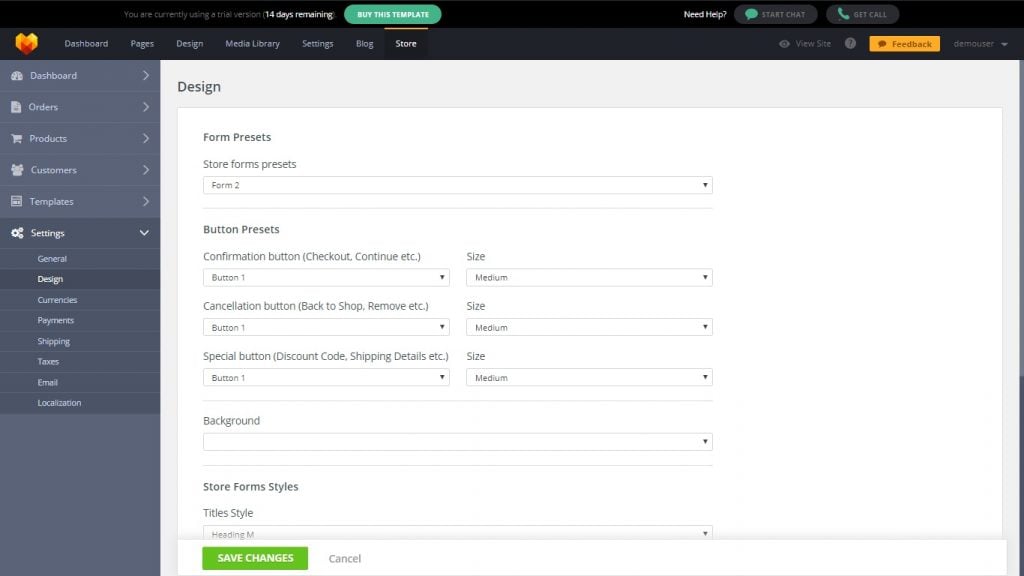
Task: Open the Cancellation button Size dropdown
Action: click(x=589, y=327)
